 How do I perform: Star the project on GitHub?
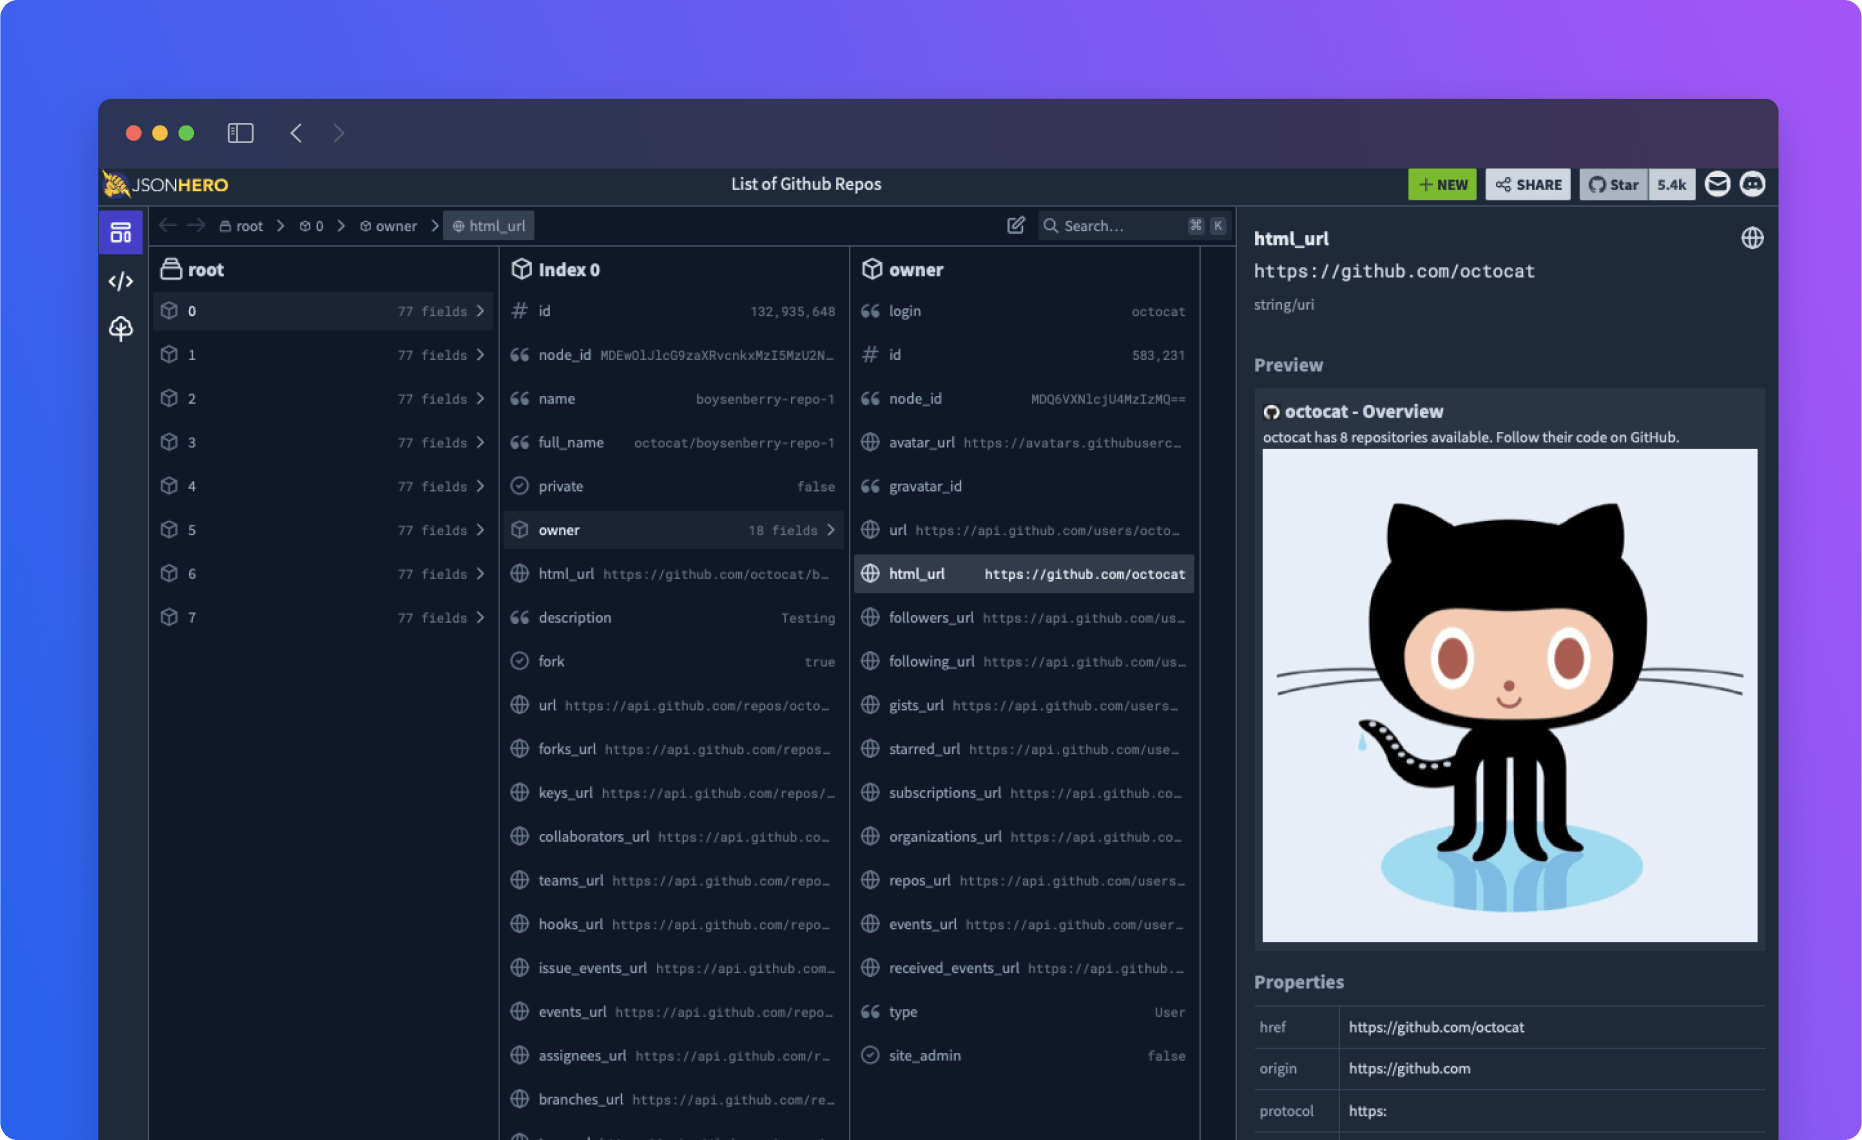click(1614, 185)
